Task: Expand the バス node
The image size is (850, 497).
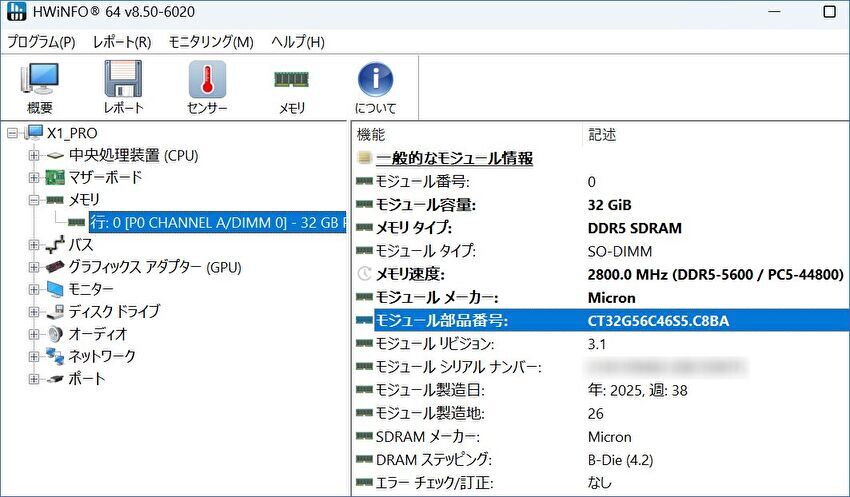Action: tap(34, 245)
